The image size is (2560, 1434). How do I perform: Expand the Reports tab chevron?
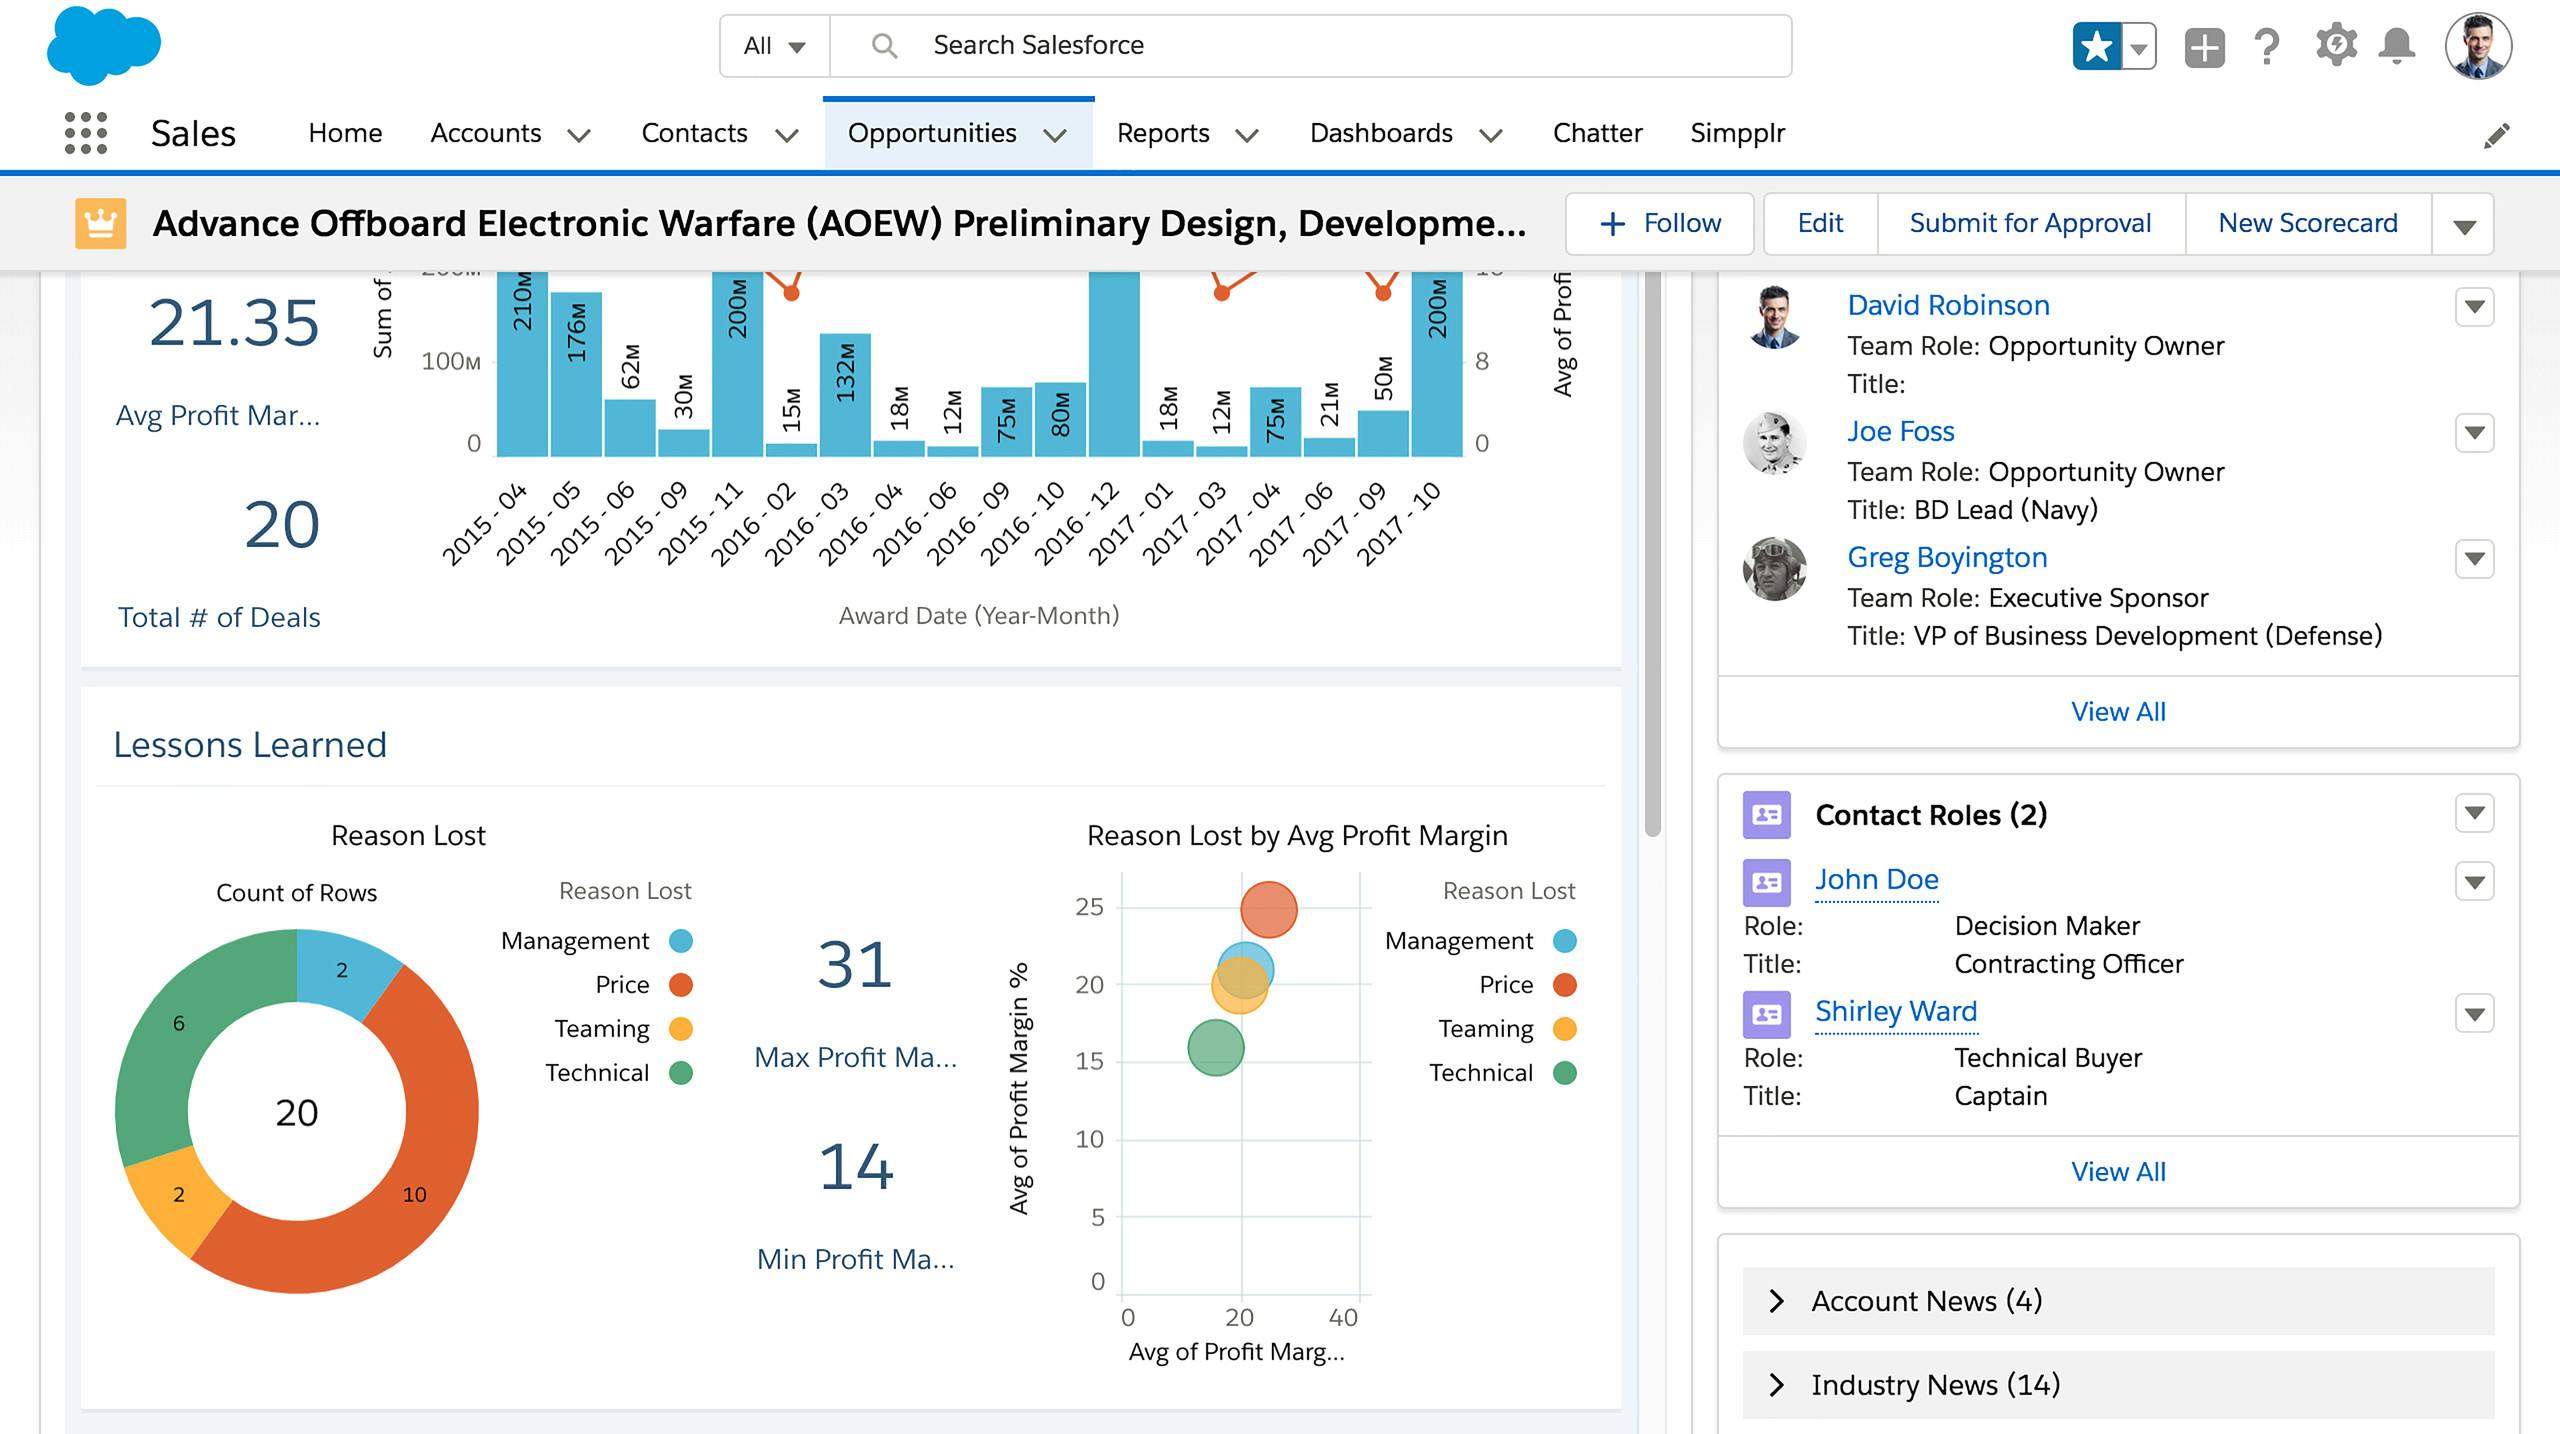click(x=1246, y=135)
